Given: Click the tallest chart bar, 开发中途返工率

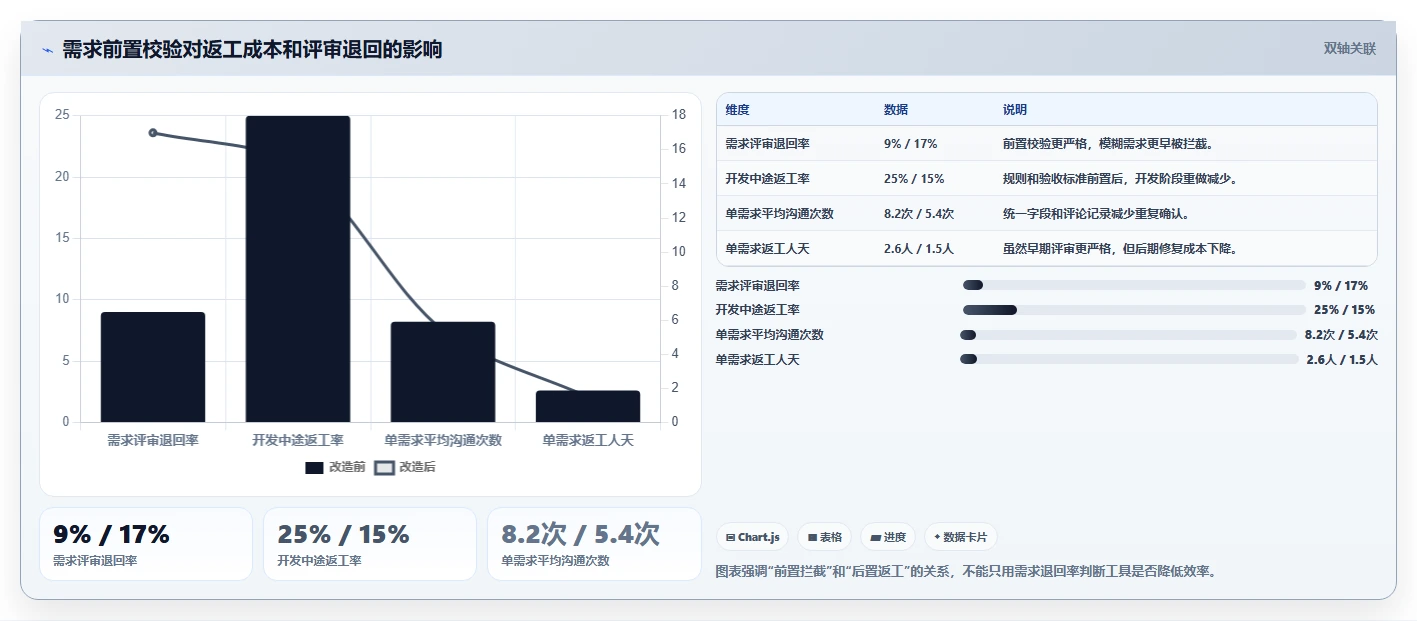Looking at the screenshot, I should point(298,269).
